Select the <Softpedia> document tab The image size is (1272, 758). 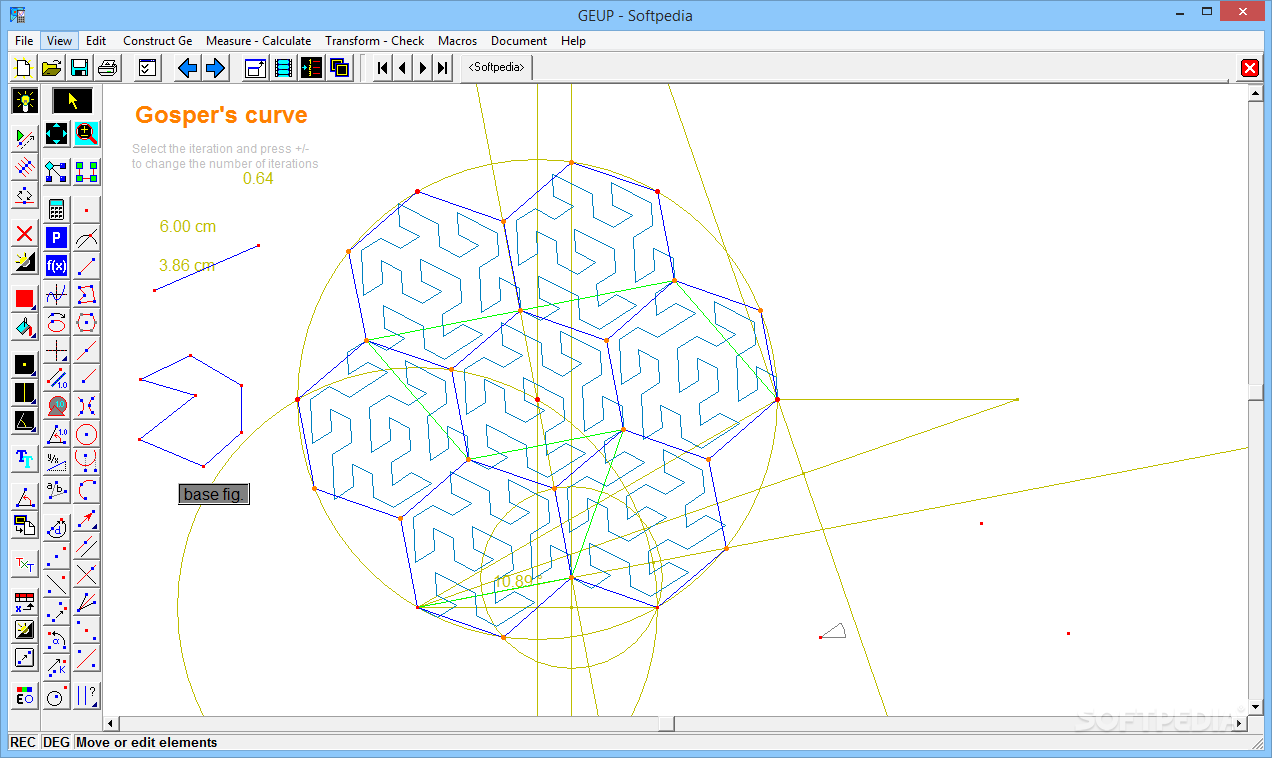497,68
